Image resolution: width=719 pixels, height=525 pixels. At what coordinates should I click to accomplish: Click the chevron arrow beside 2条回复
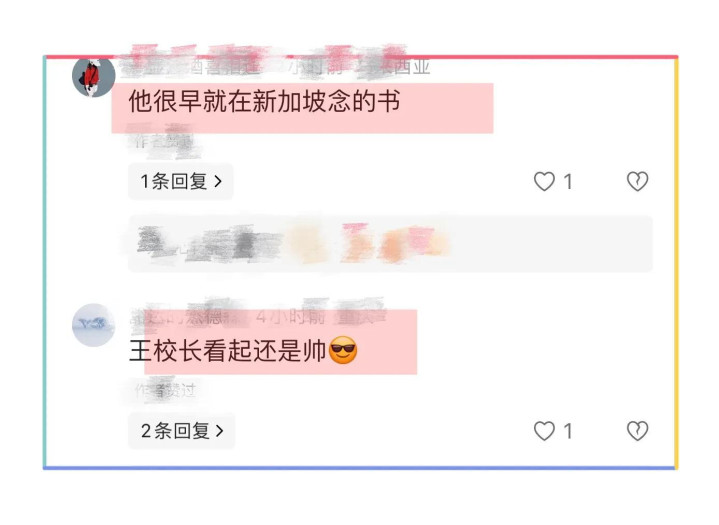(x=220, y=431)
